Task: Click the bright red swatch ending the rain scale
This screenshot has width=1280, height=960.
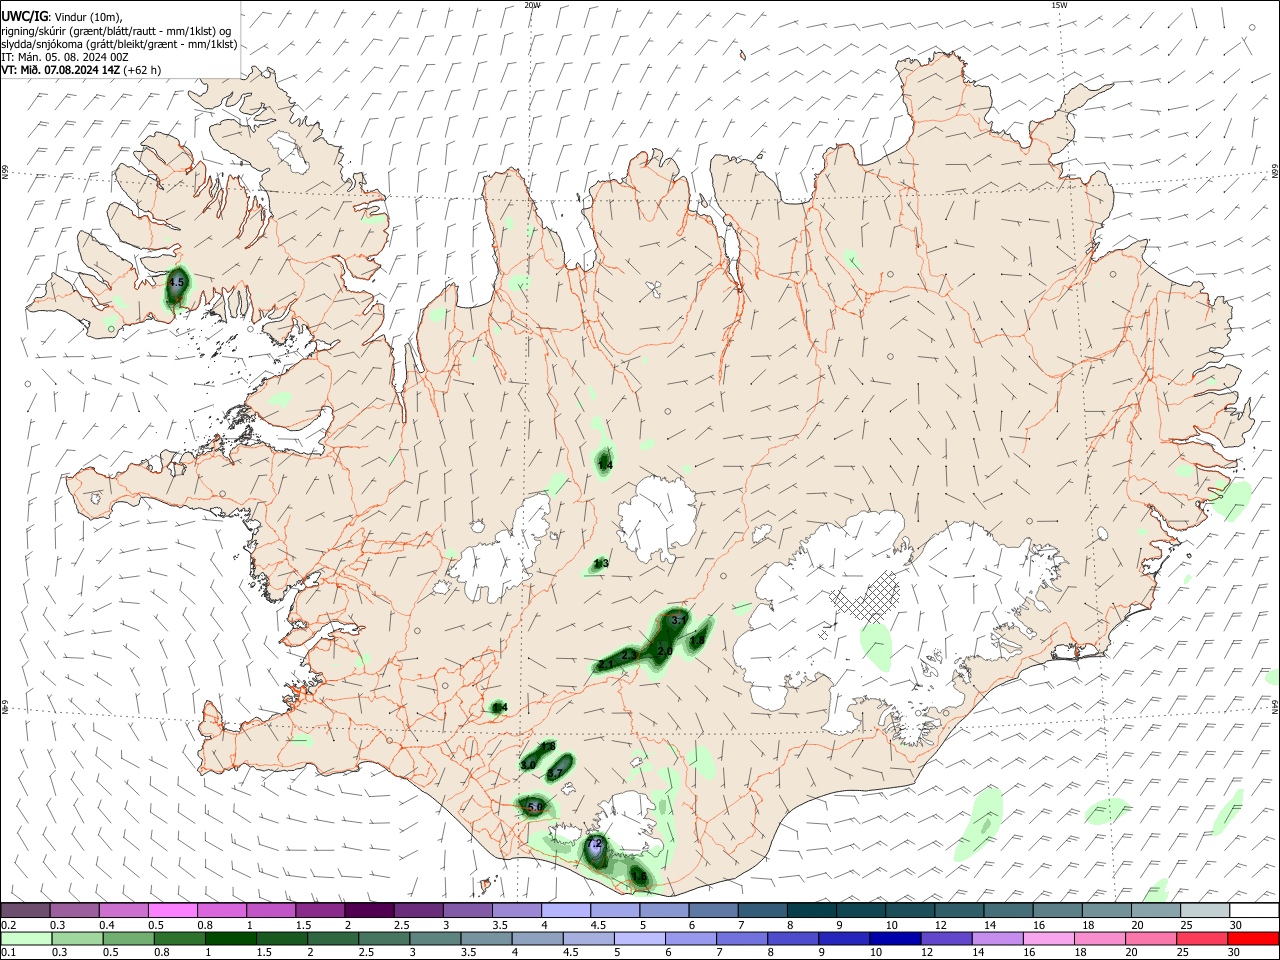Action: click(x=1253, y=939)
